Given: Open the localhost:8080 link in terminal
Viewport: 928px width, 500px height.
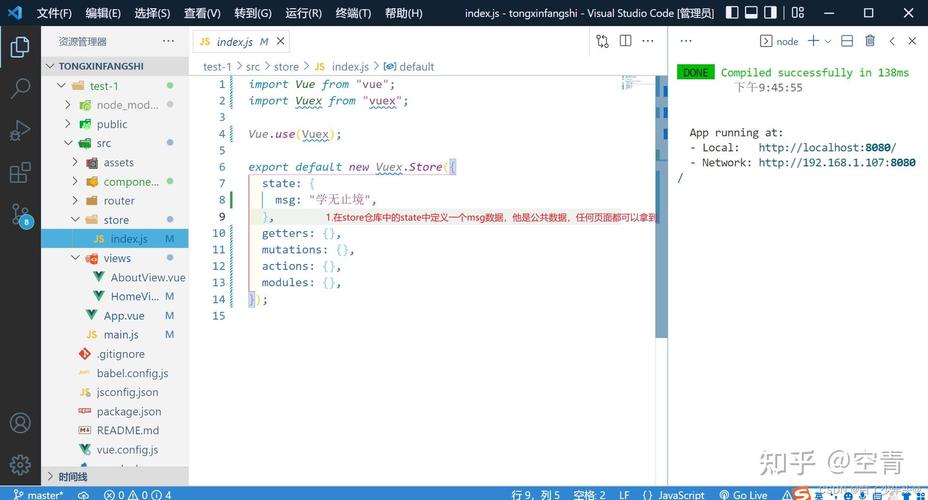Looking at the screenshot, I should (x=827, y=147).
